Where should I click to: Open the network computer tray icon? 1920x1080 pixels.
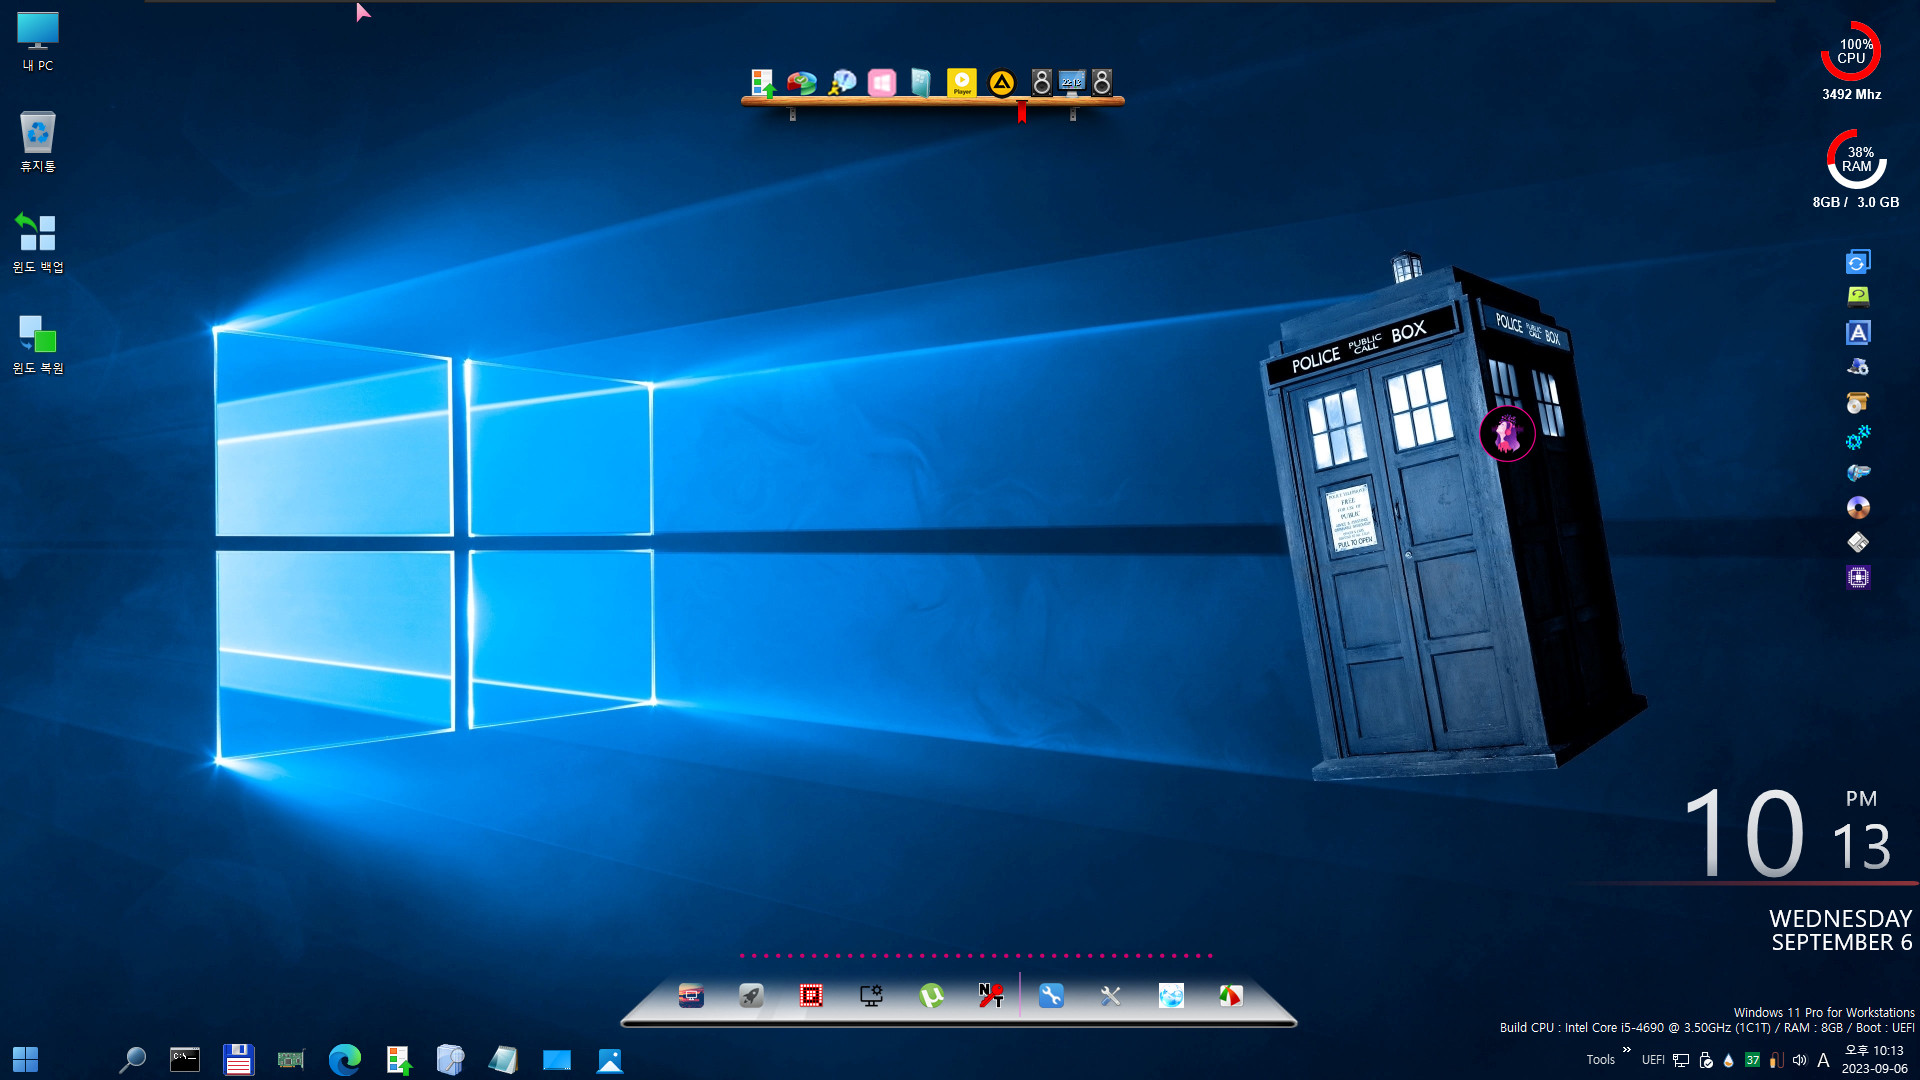point(1681,1060)
